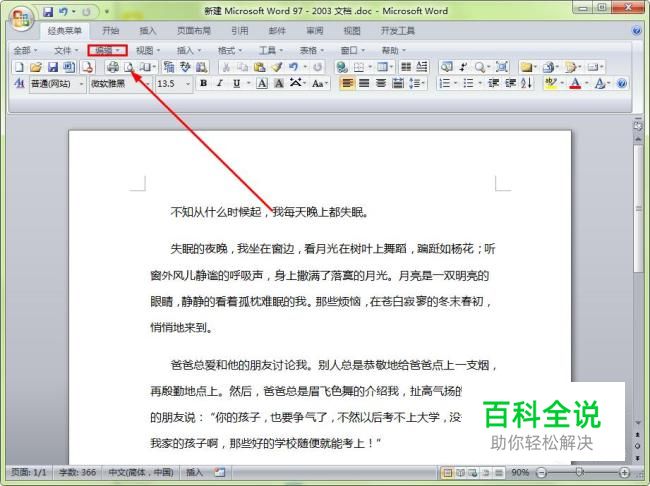Screen dimensions: 650x486
Task: Toggle Italic formatting
Action: [220, 84]
